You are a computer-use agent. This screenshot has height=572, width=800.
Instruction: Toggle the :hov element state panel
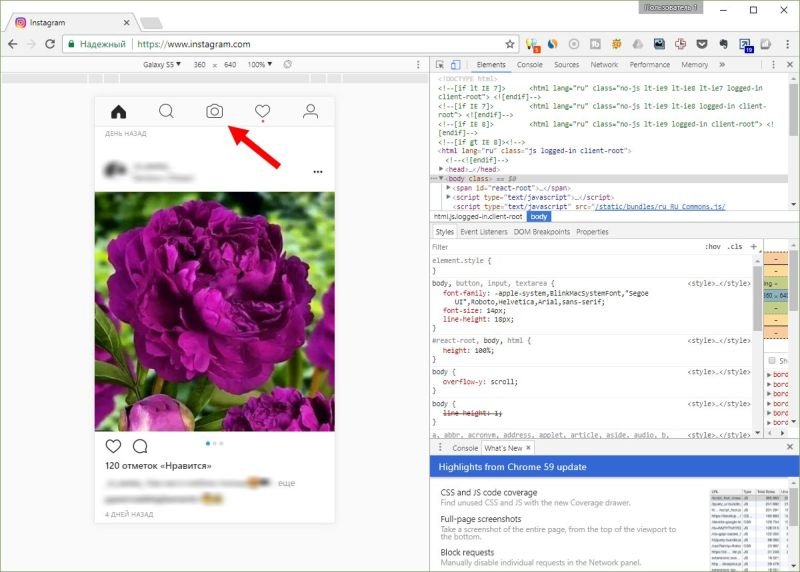tap(713, 246)
